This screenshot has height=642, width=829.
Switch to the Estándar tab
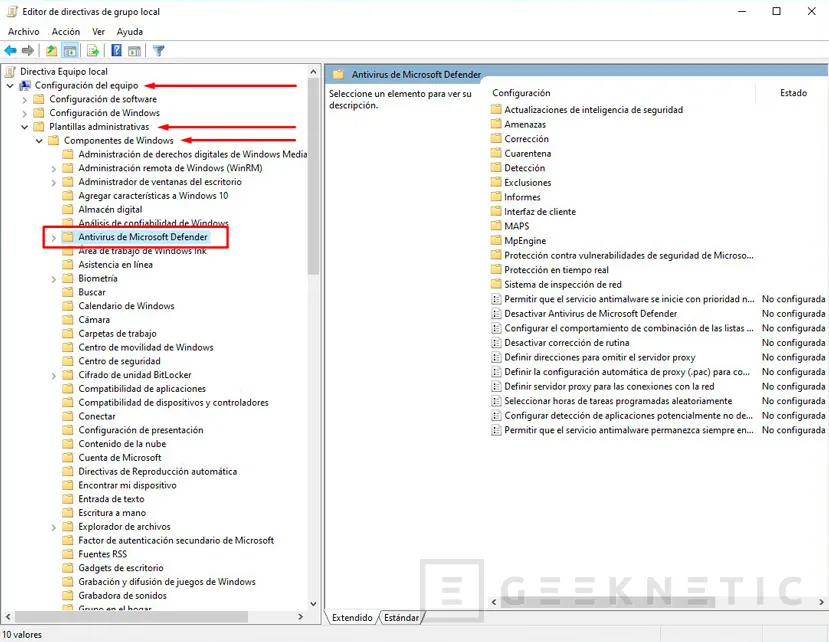coord(401,618)
